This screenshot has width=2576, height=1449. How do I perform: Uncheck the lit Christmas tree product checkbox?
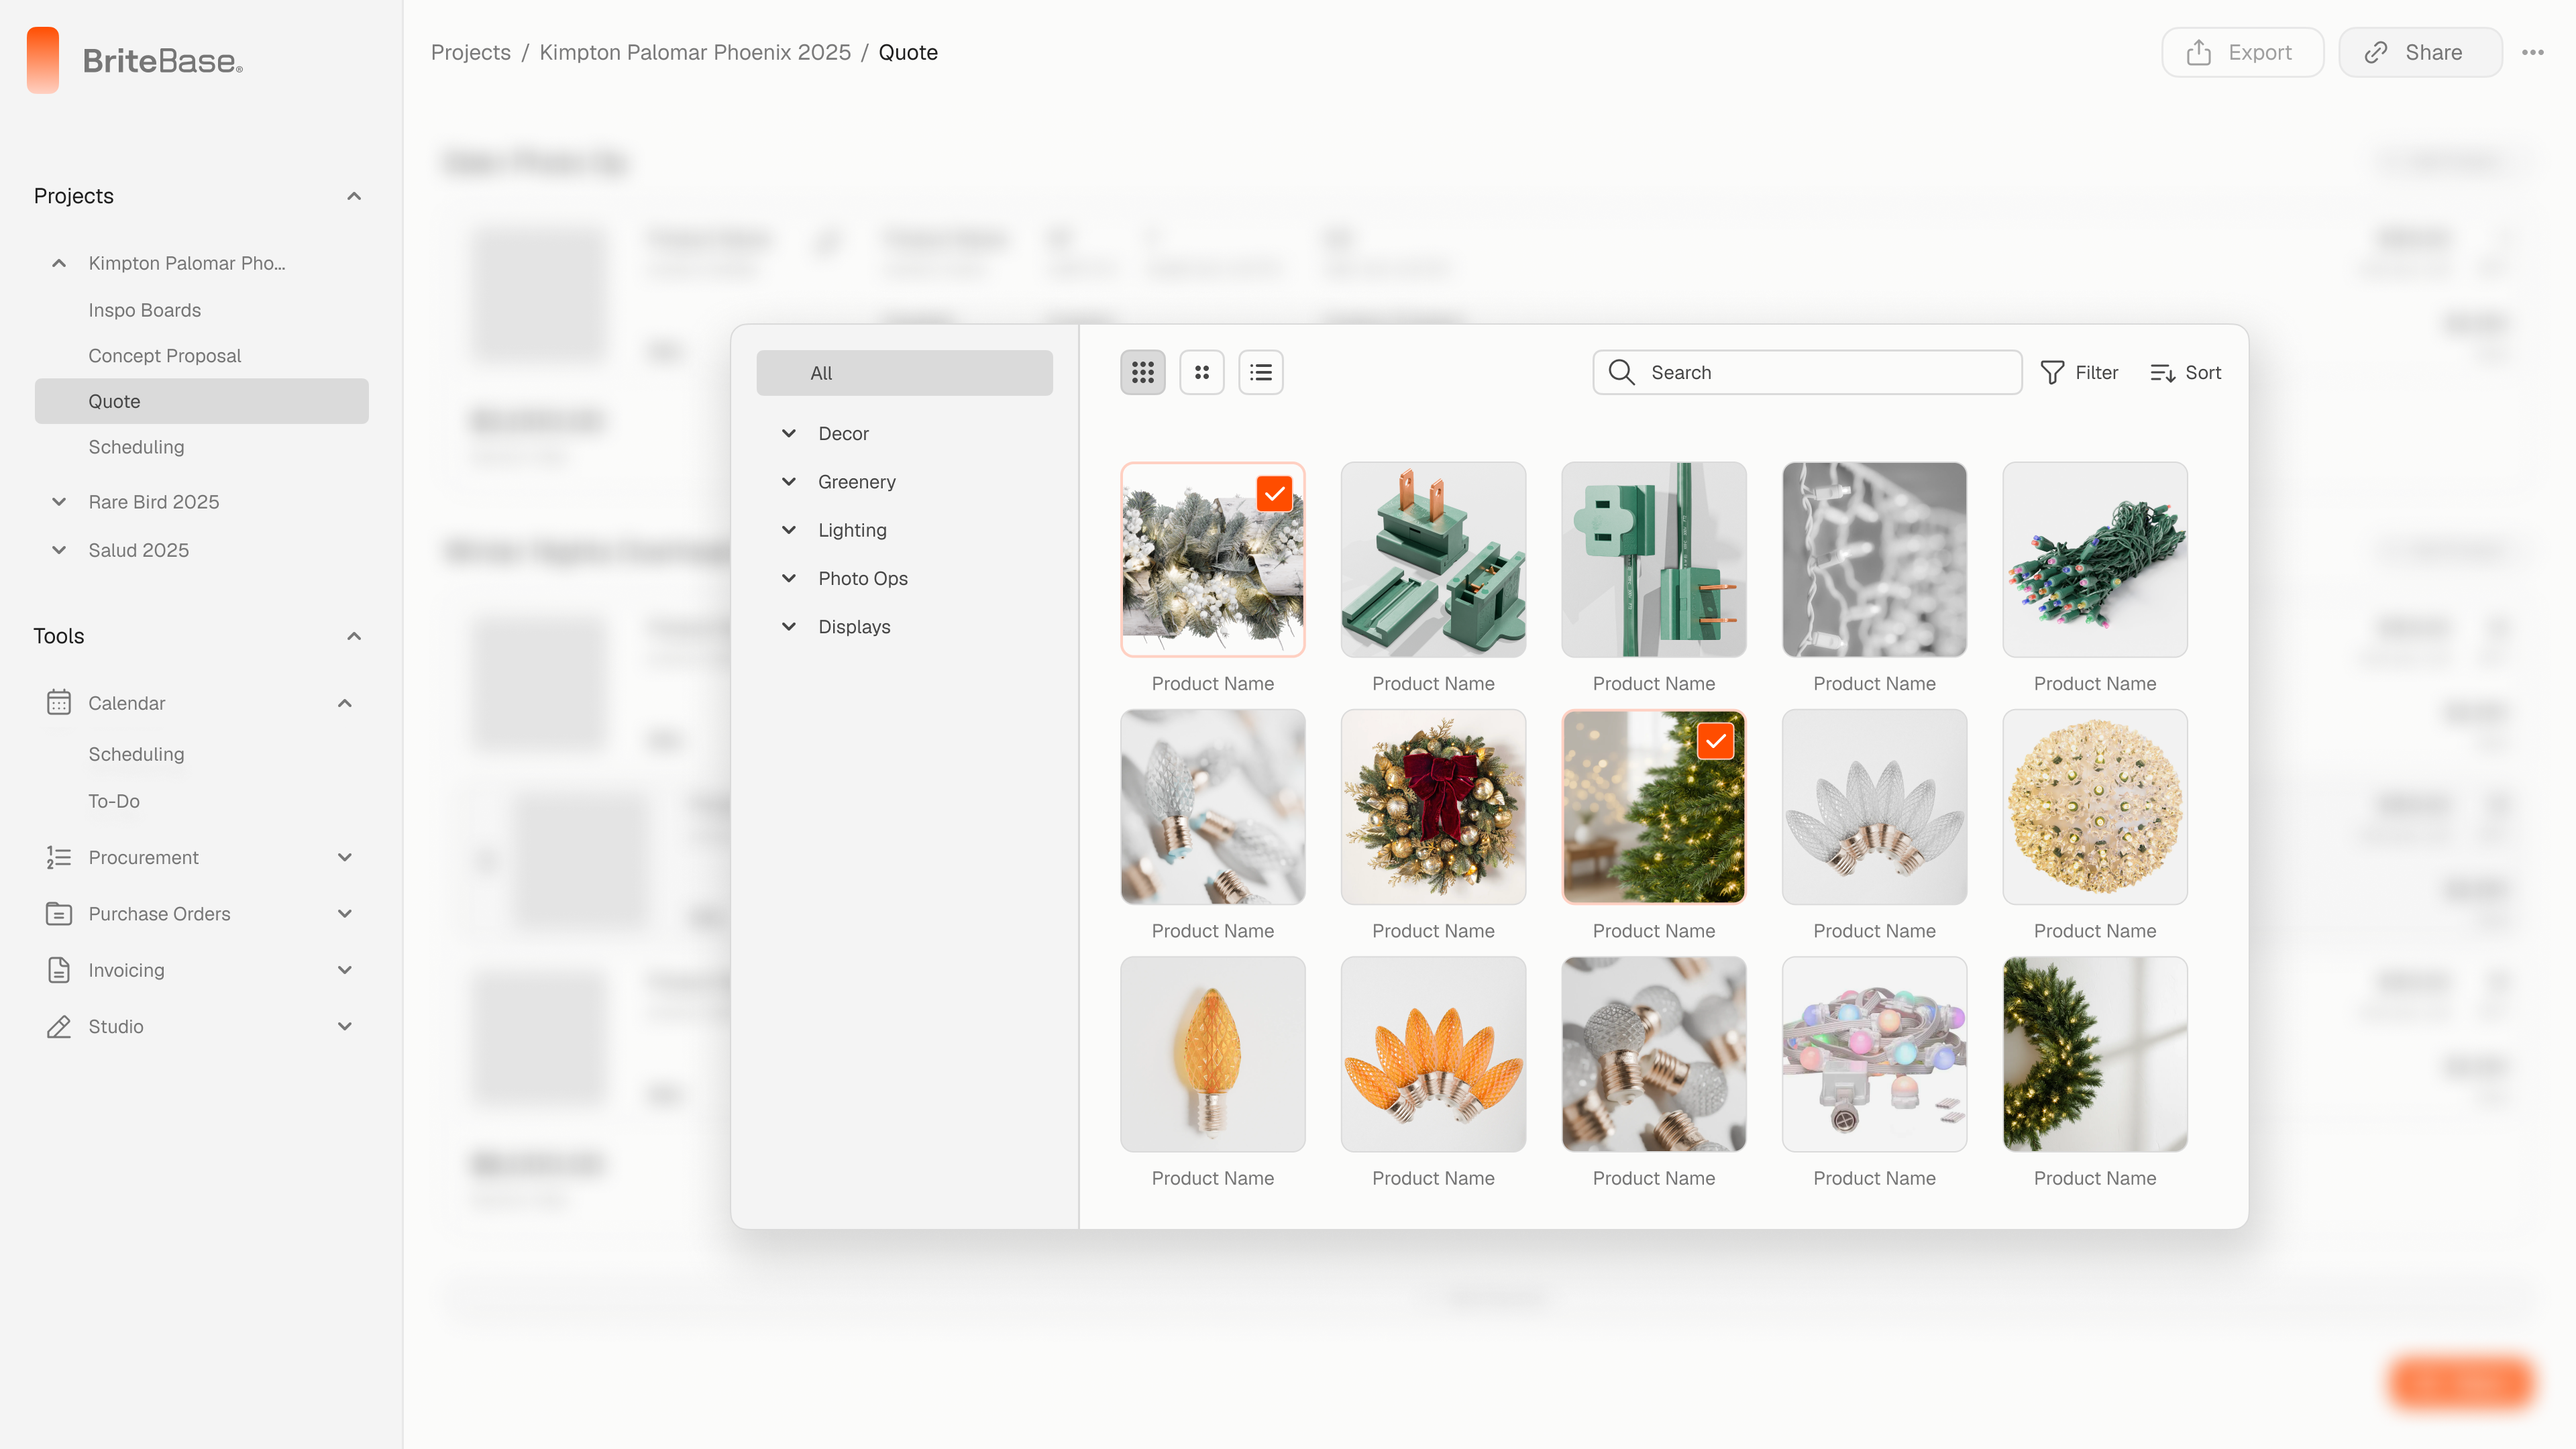point(1715,741)
